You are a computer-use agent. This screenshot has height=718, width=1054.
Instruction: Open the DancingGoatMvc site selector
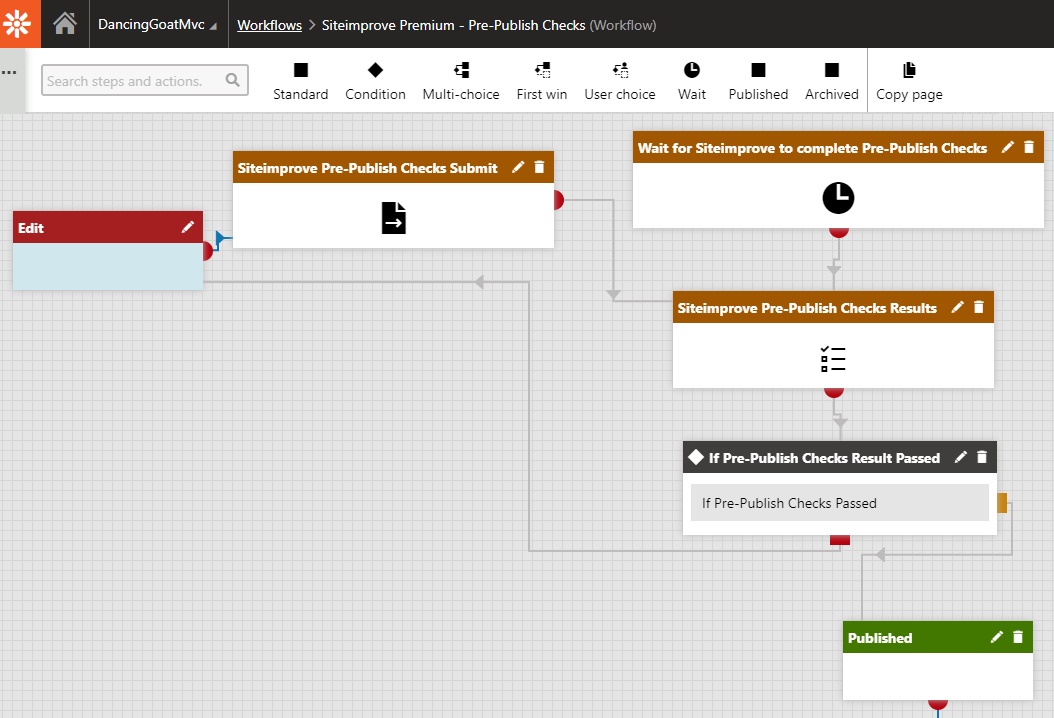click(x=158, y=25)
